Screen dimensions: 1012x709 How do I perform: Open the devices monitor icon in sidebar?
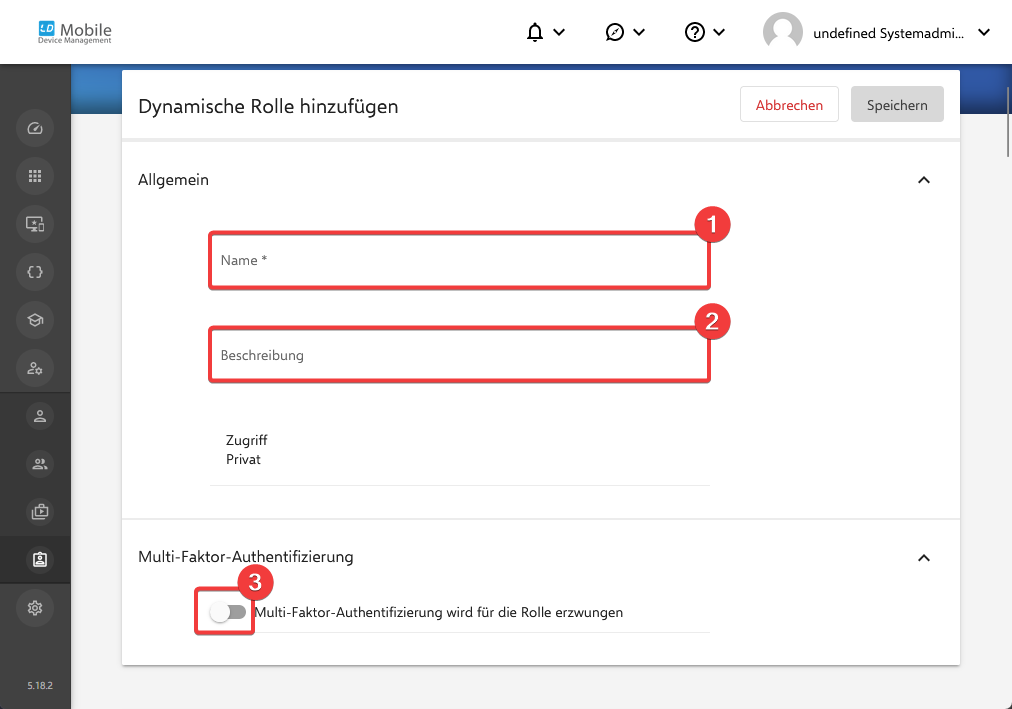pyautogui.click(x=35, y=224)
